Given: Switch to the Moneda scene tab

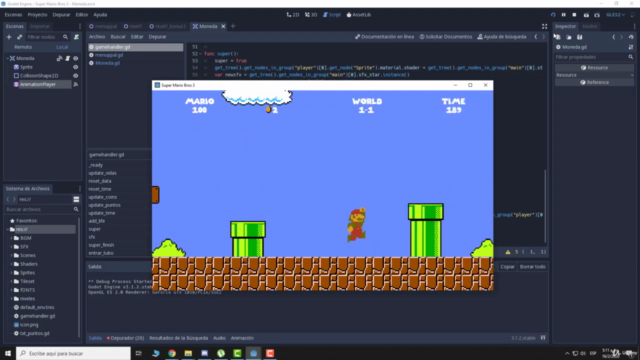Looking at the screenshot, I should point(208,27).
